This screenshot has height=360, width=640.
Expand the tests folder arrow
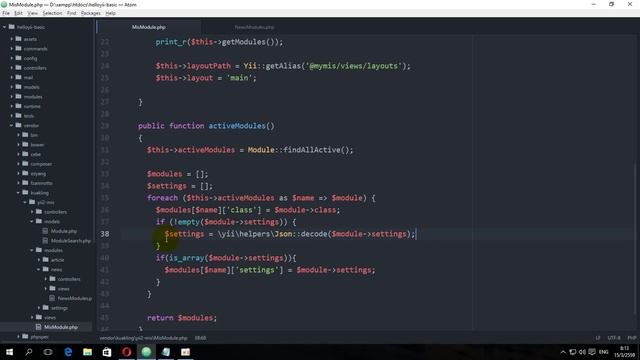tap(11, 116)
